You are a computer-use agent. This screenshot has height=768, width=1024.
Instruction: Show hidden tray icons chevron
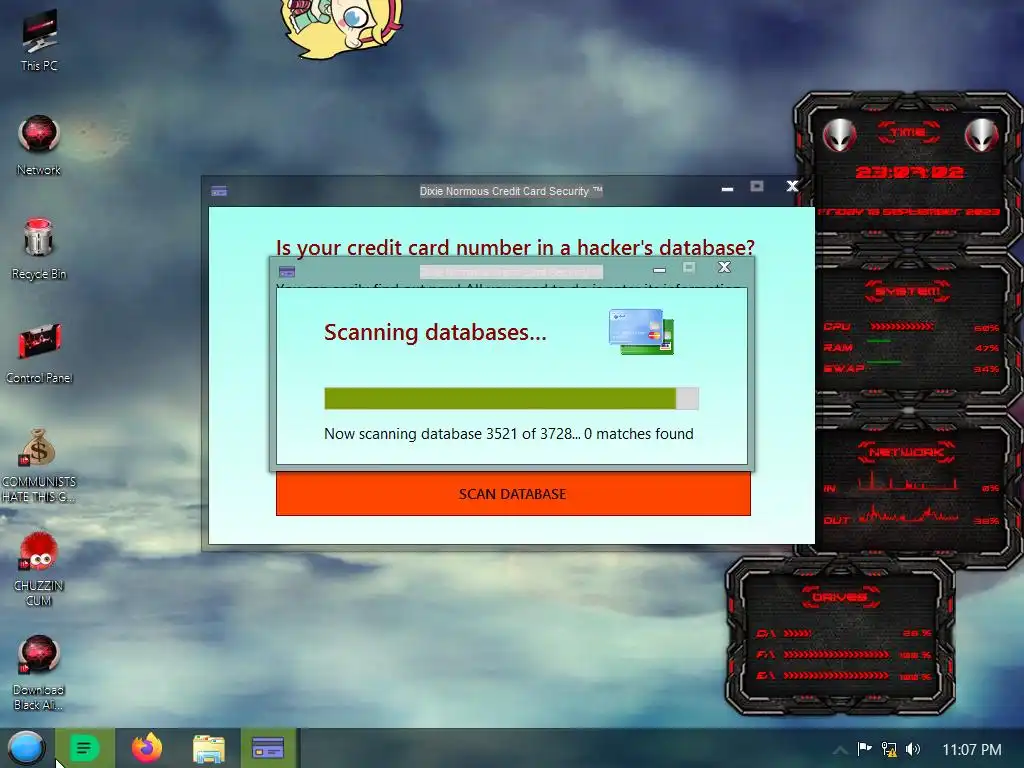pyautogui.click(x=840, y=750)
